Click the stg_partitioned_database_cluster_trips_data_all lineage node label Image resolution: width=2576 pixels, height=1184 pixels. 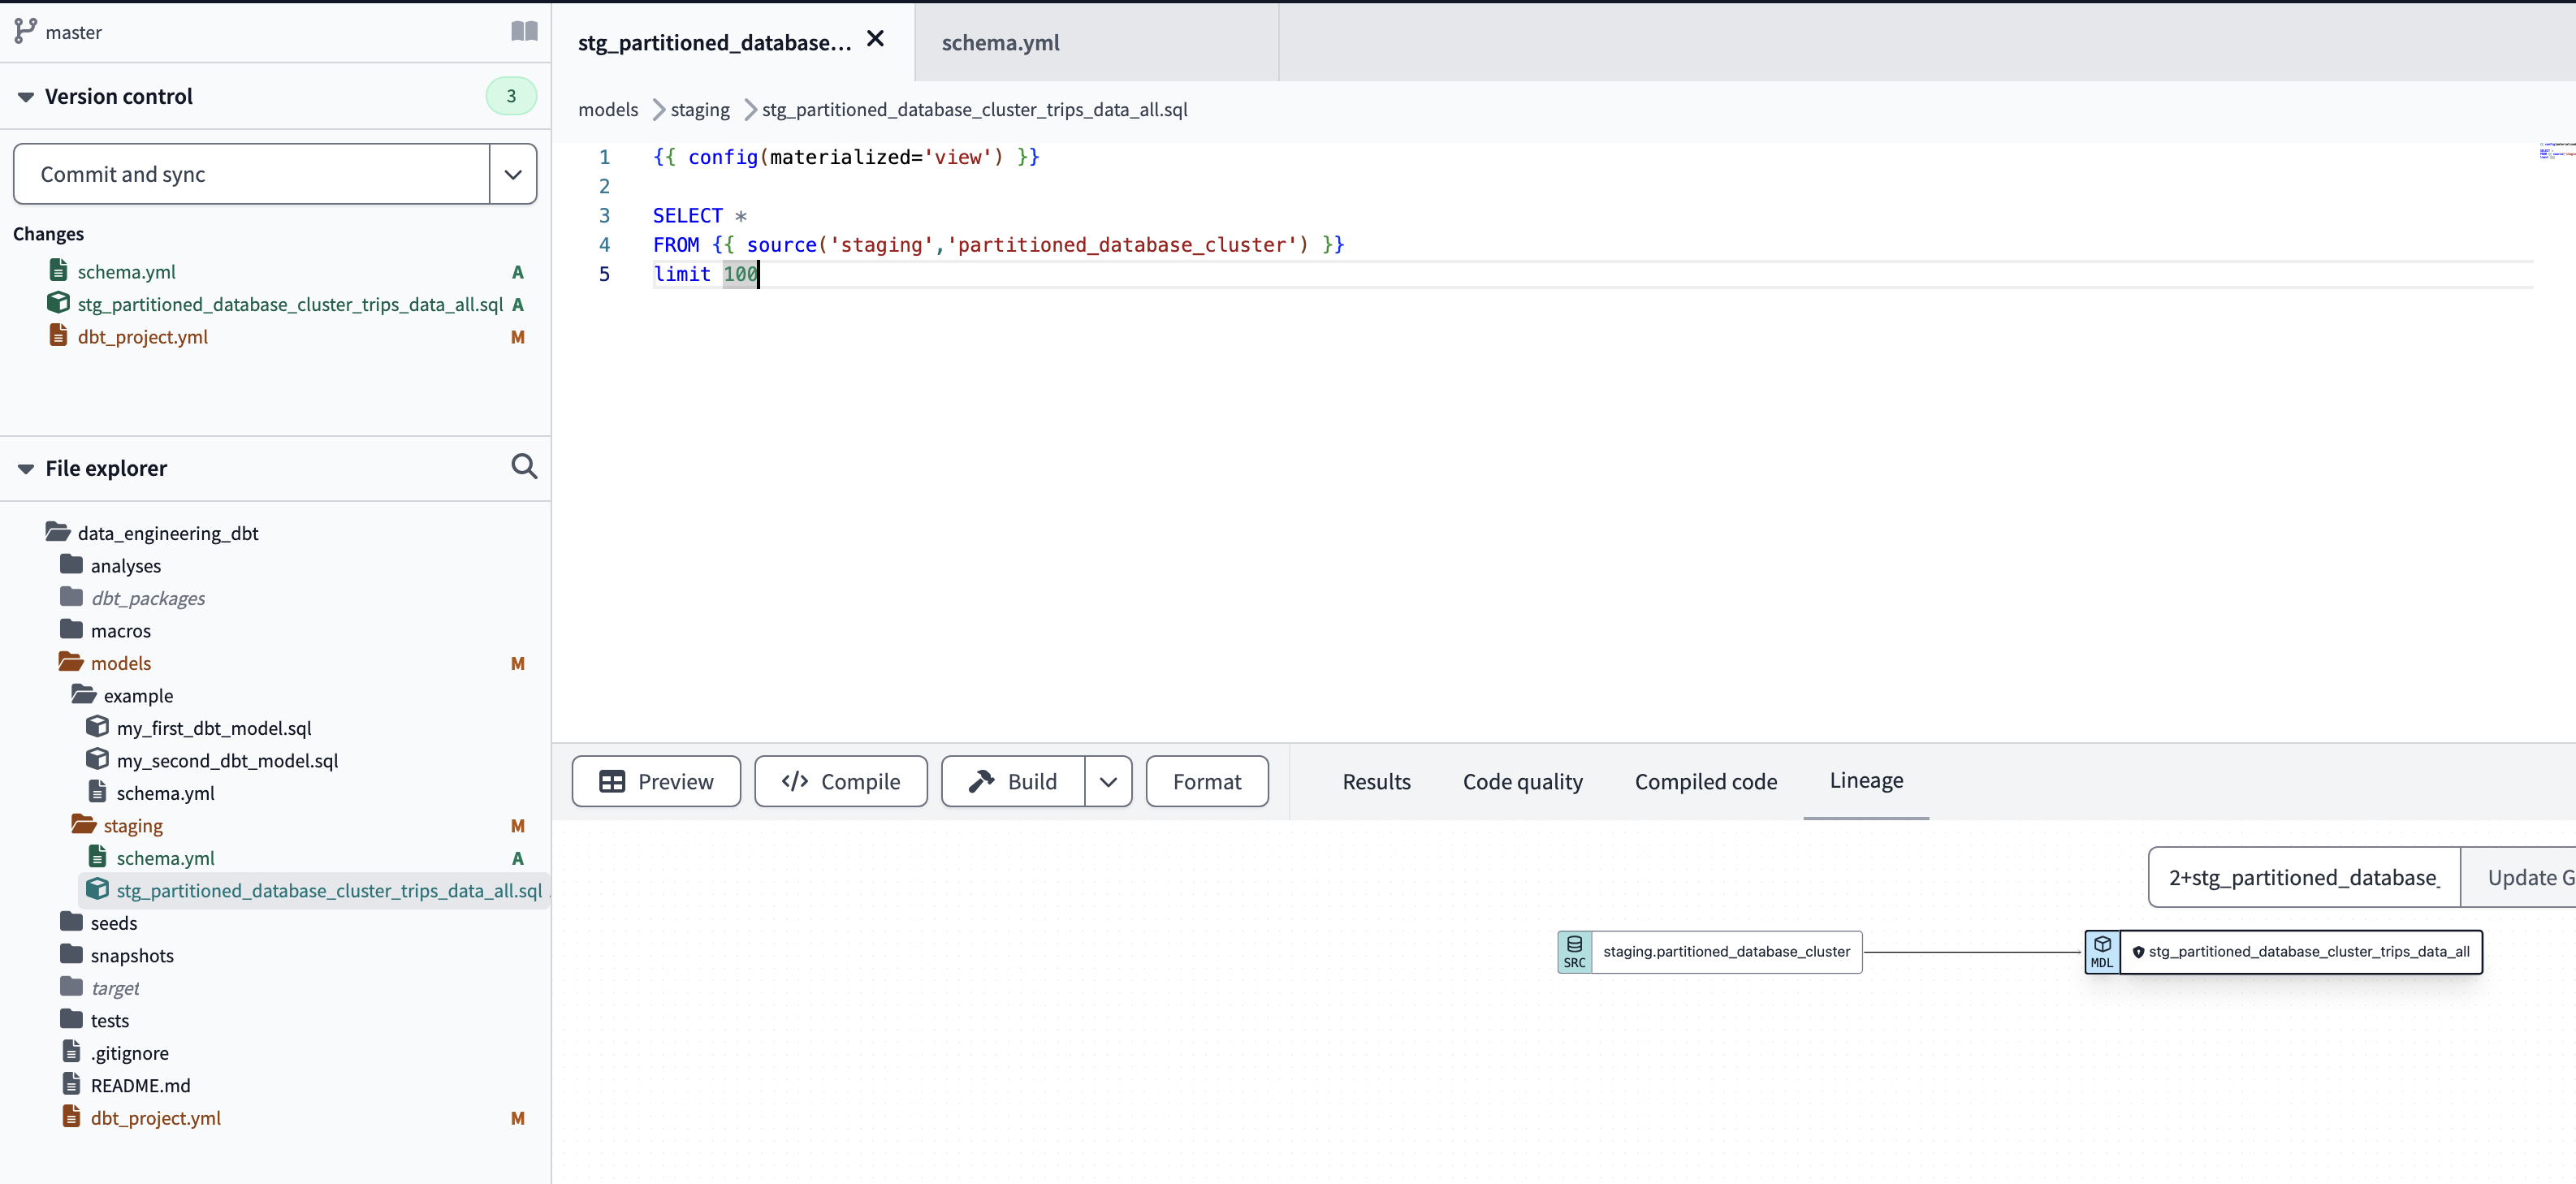[2308, 952]
